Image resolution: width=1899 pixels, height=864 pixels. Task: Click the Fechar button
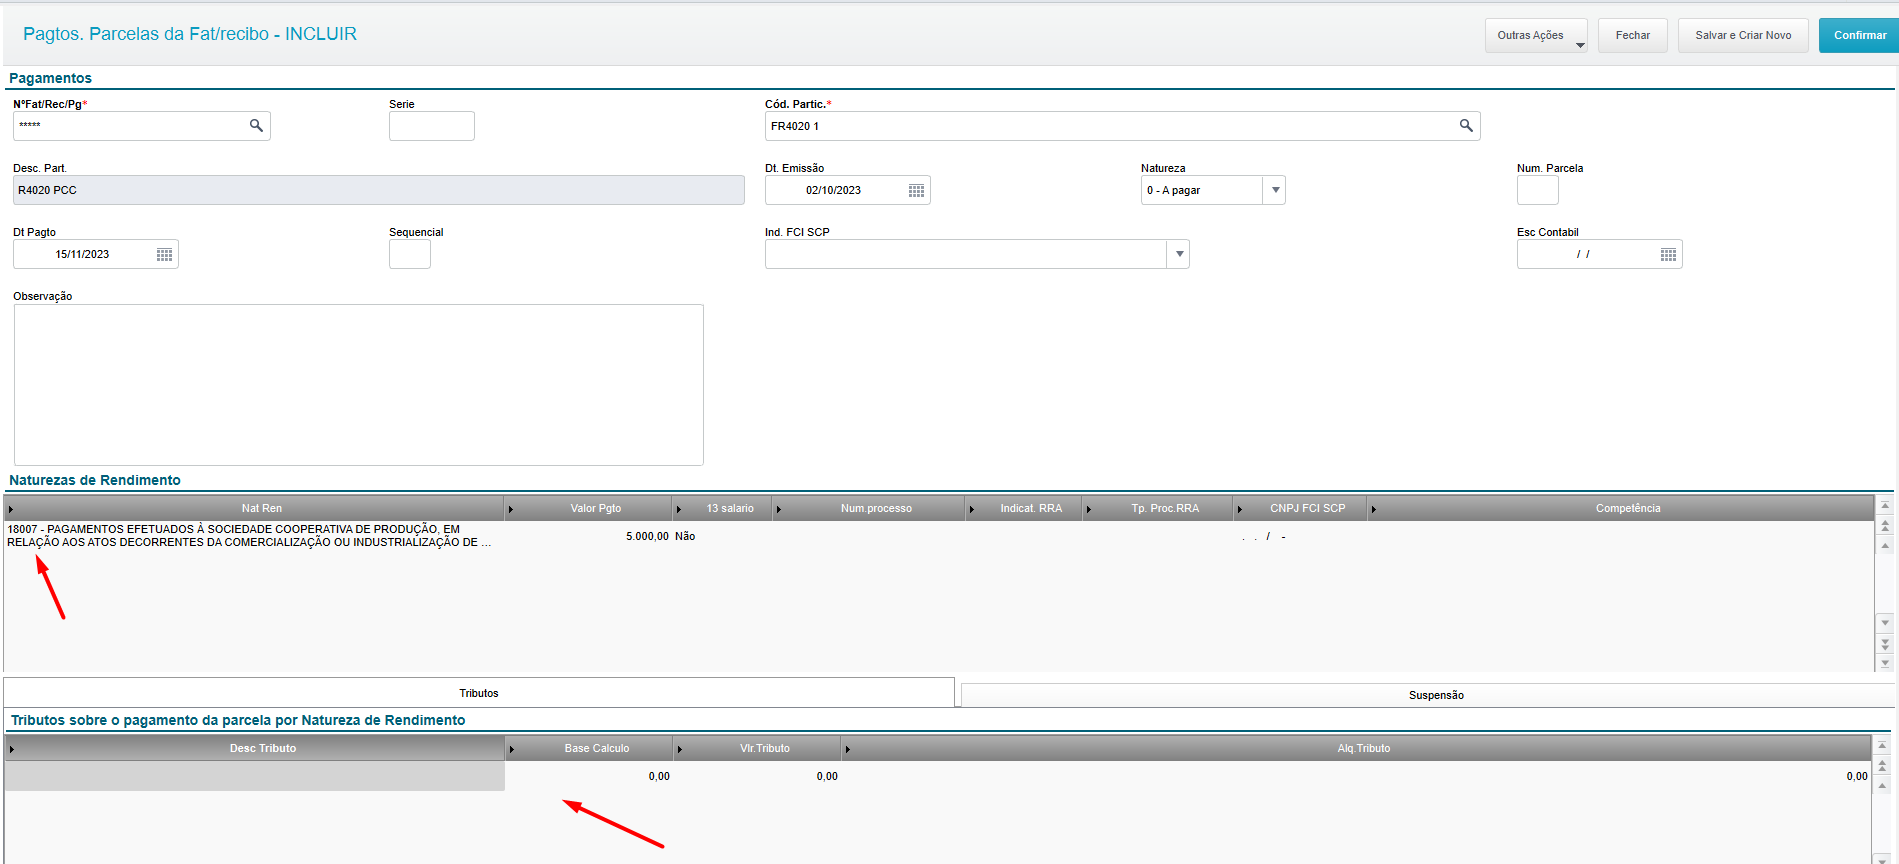1632,35
